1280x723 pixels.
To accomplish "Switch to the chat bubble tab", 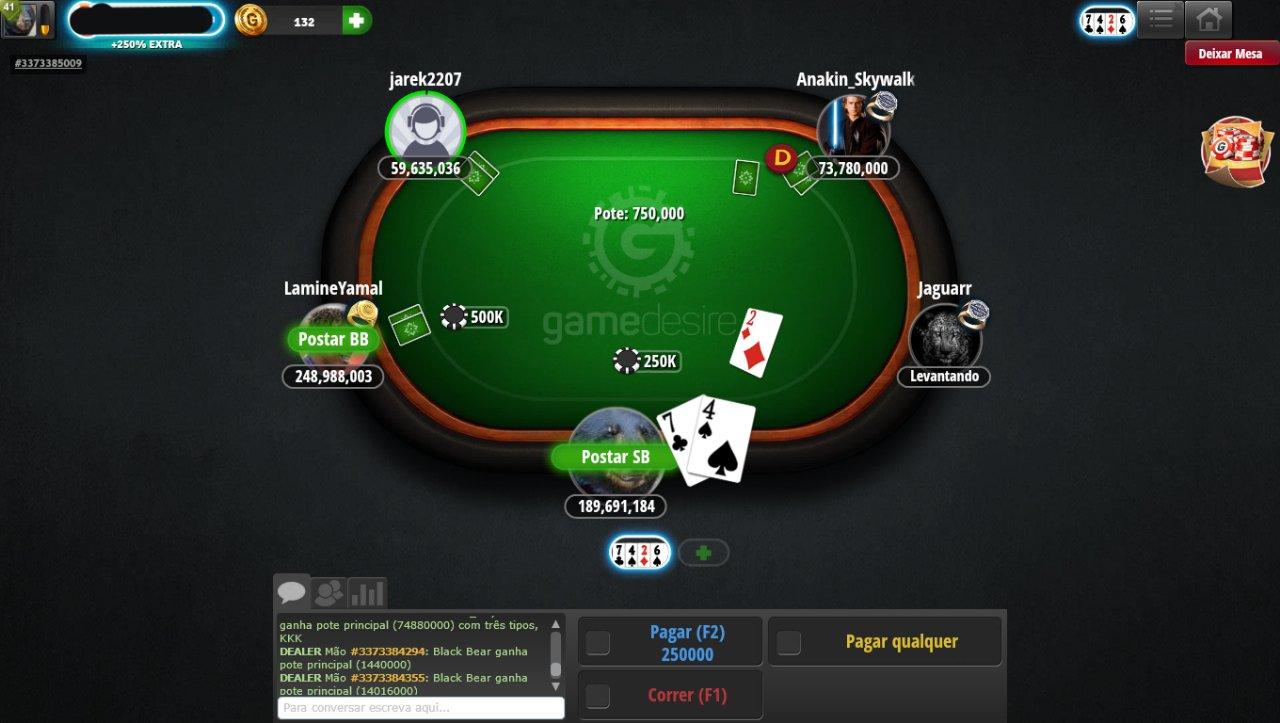I will click(292, 592).
